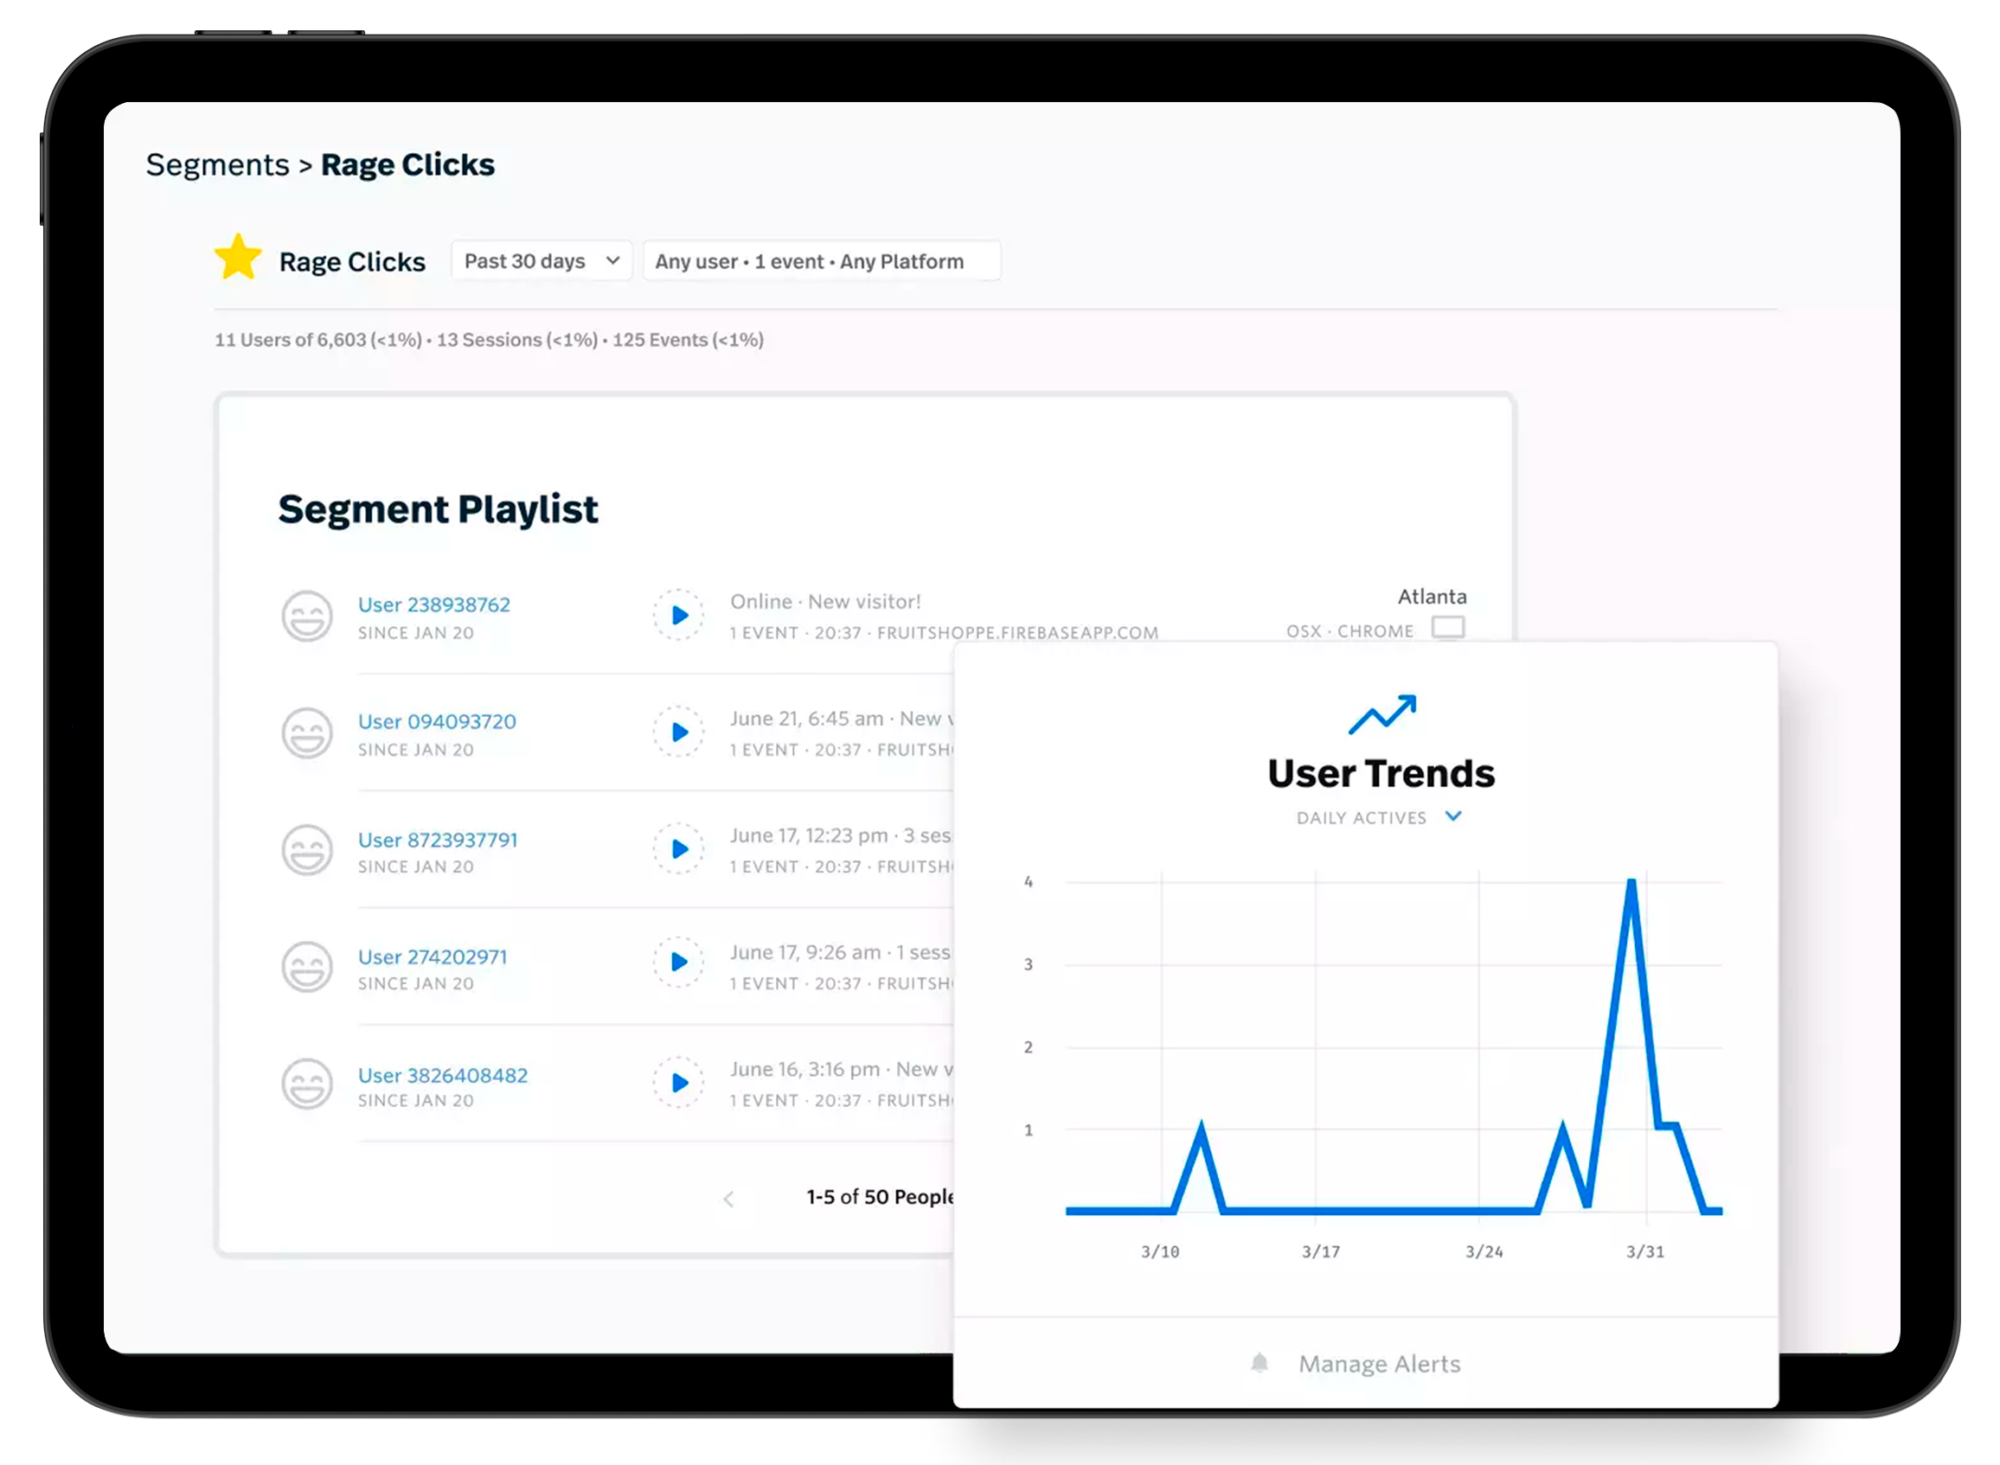Image resolution: width=2000 pixels, height=1465 pixels.
Task: Click Manage Alerts
Action: pos(1378,1362)
